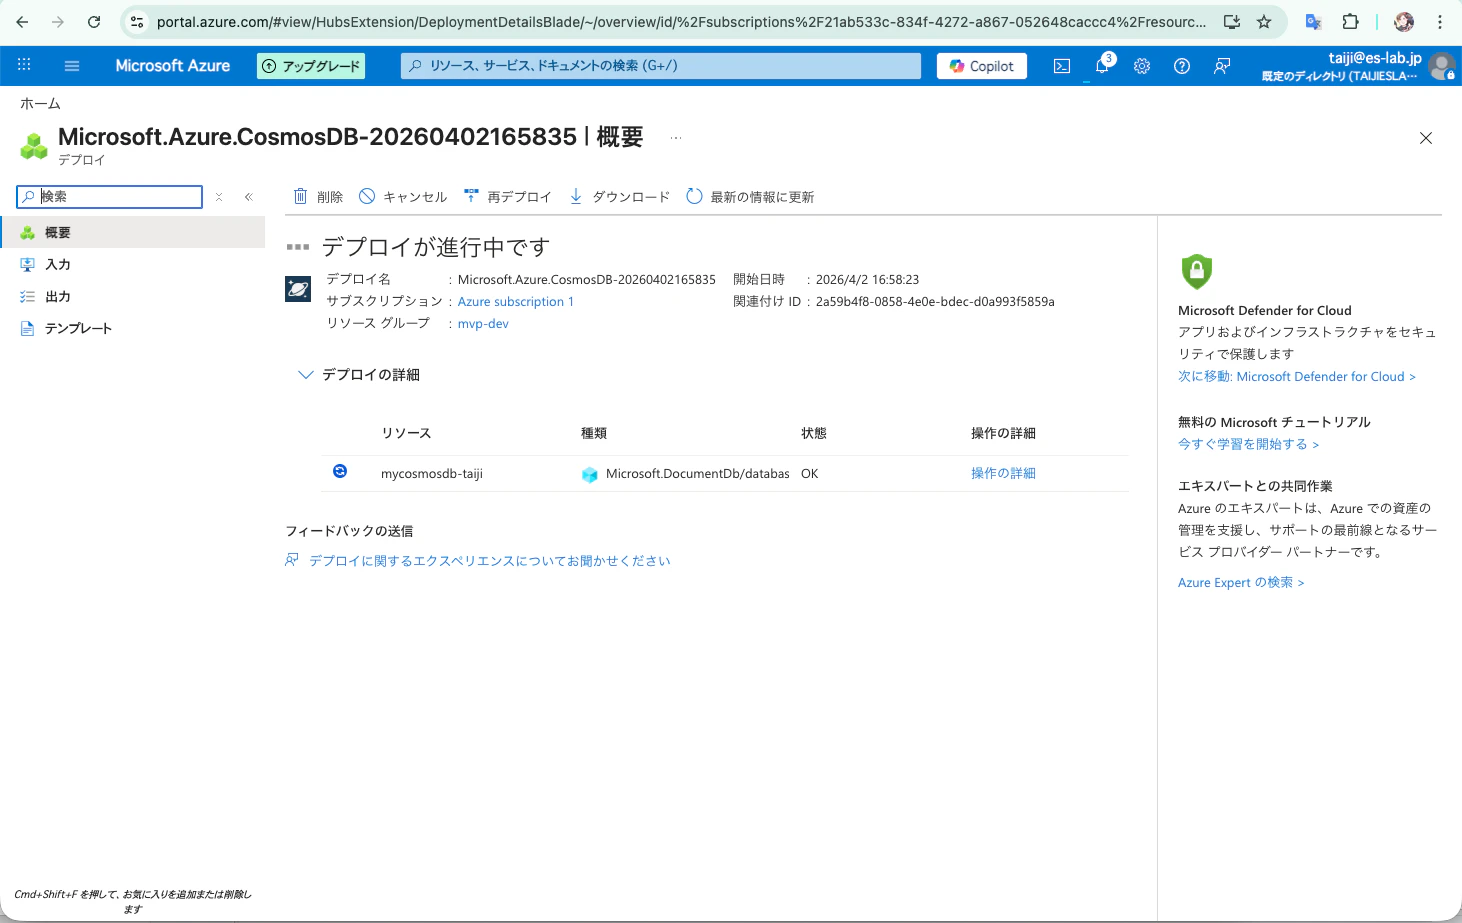Screen dimensions: 1462x923
Task: Open the mvp-dev resource group link
Action: click(483, 323)
